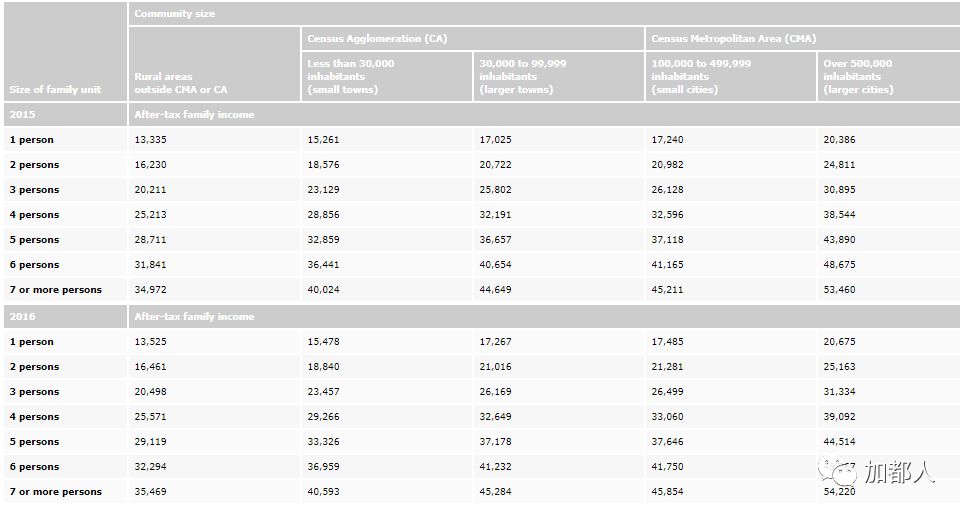Viewport: 967px width, 515px height.
Task: Select the 2016 year row label
Action: 22,317
